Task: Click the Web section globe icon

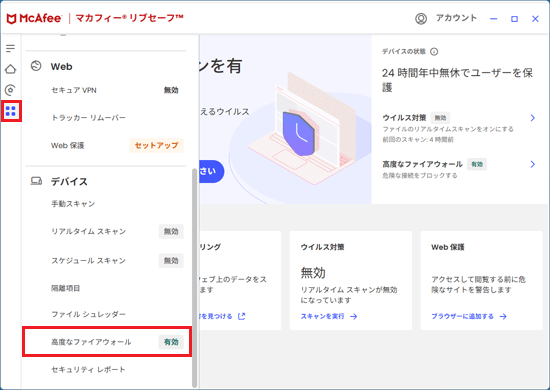Action: pyautogui.click(x=36, y=66)
